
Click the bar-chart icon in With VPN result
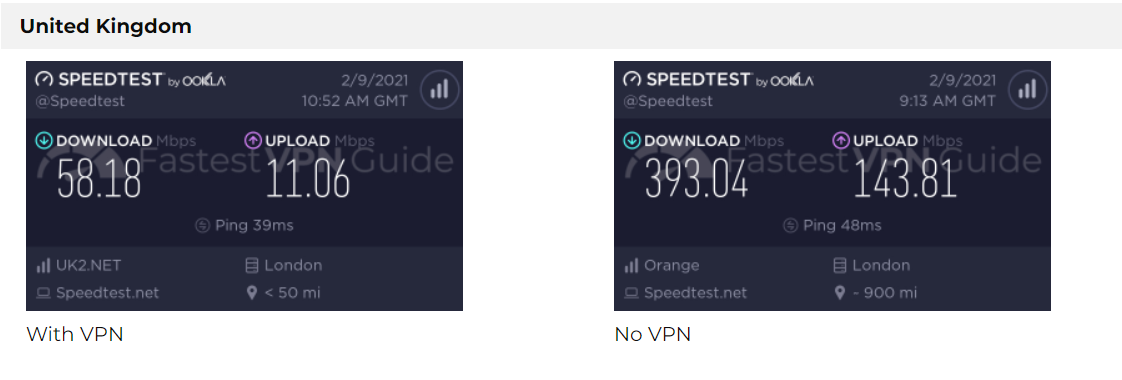439,90
